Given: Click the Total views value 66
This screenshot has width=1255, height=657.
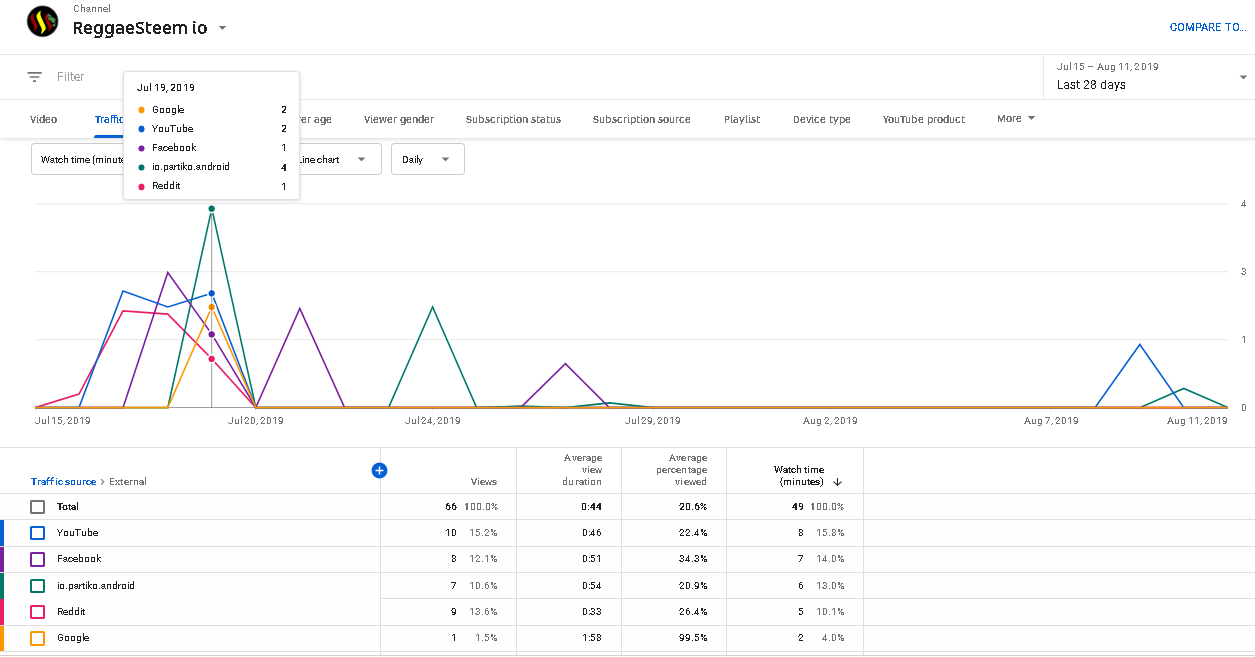Looking at the screenshot, I should [451, 507].
